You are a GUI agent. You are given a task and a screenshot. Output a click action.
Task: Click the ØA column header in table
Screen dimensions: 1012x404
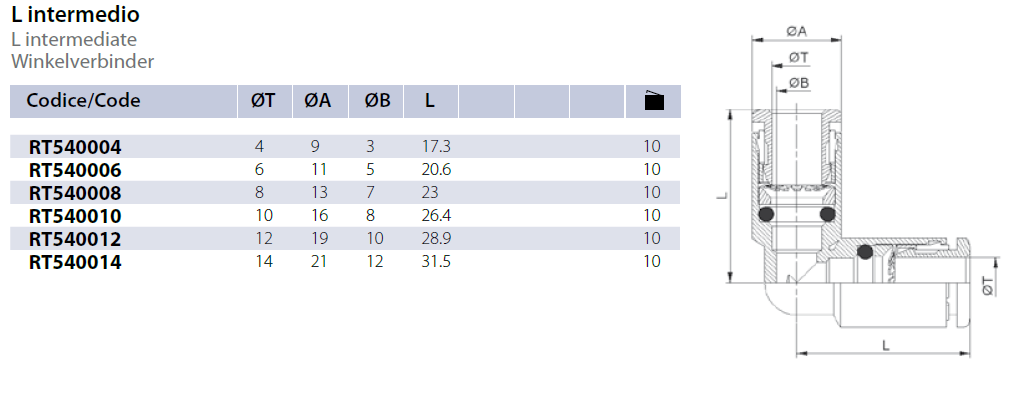(318, 101)
